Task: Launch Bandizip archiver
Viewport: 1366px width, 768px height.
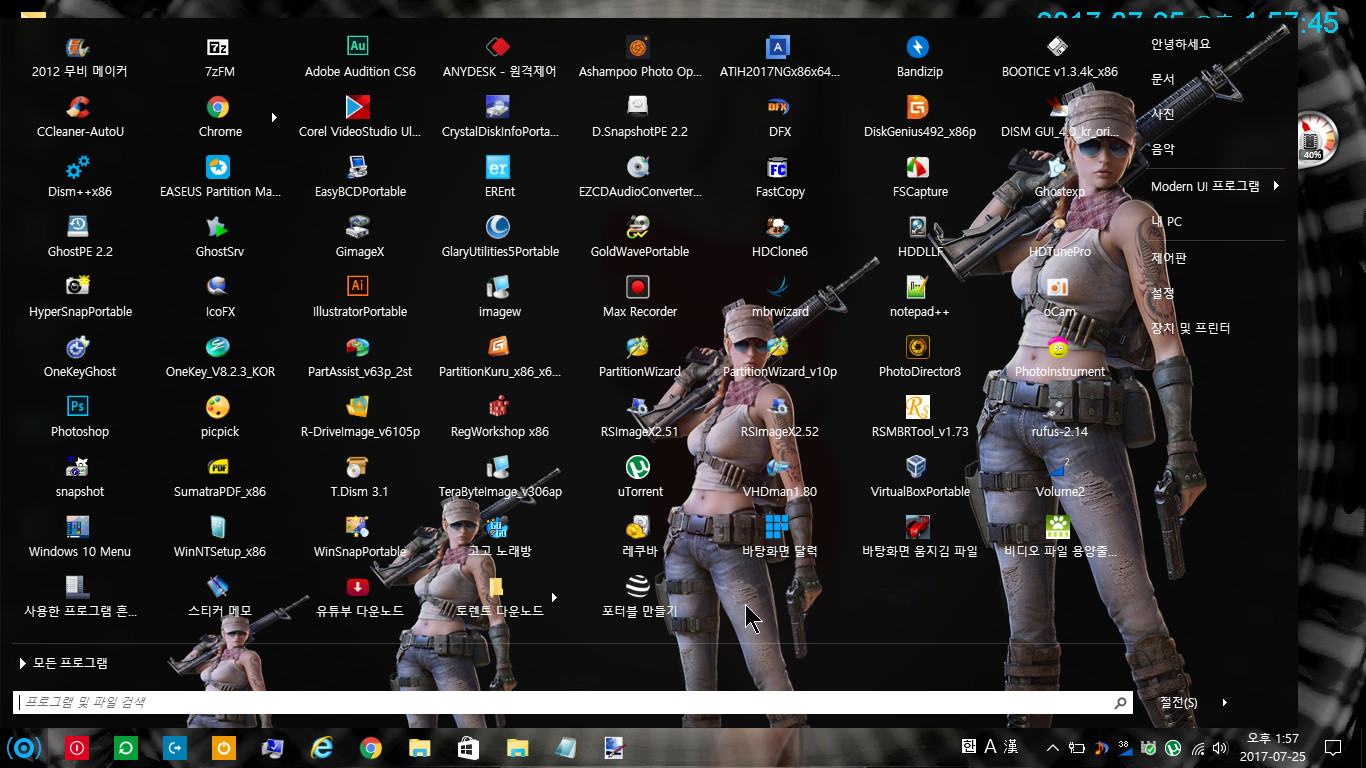Action: (919, 58)
